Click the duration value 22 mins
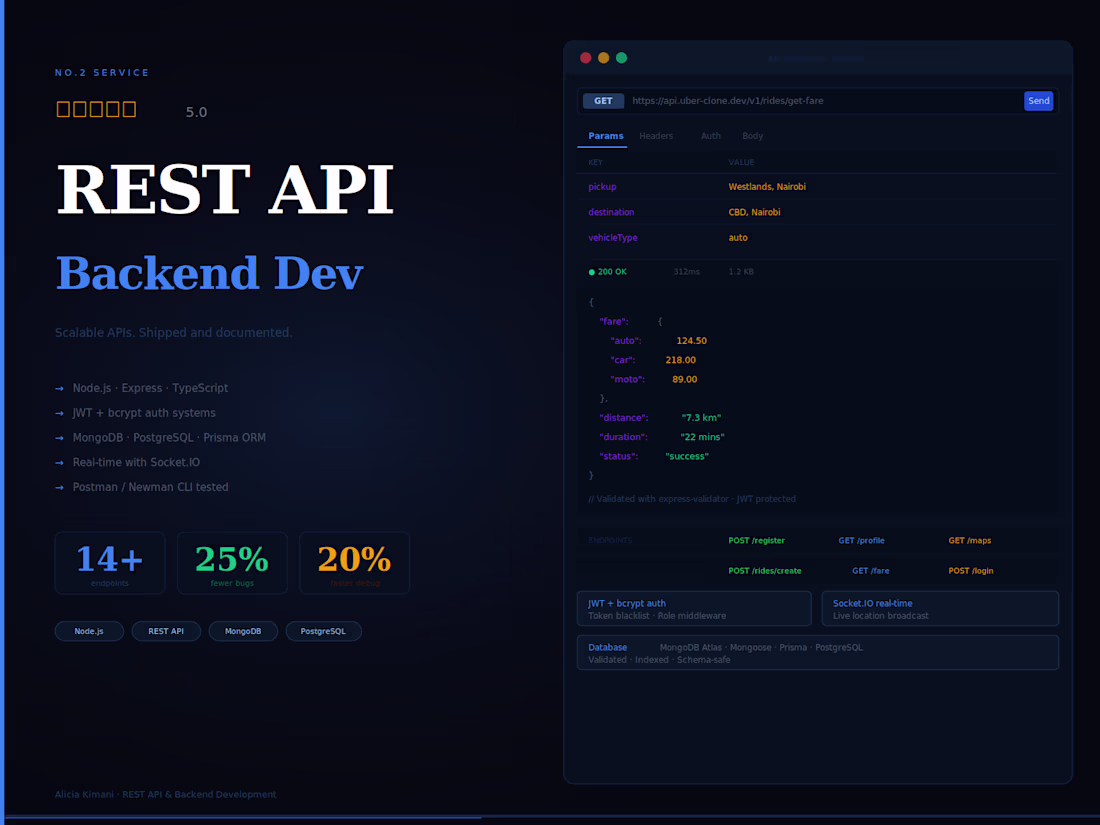1100x825 pixels. (x=702, y=437)
